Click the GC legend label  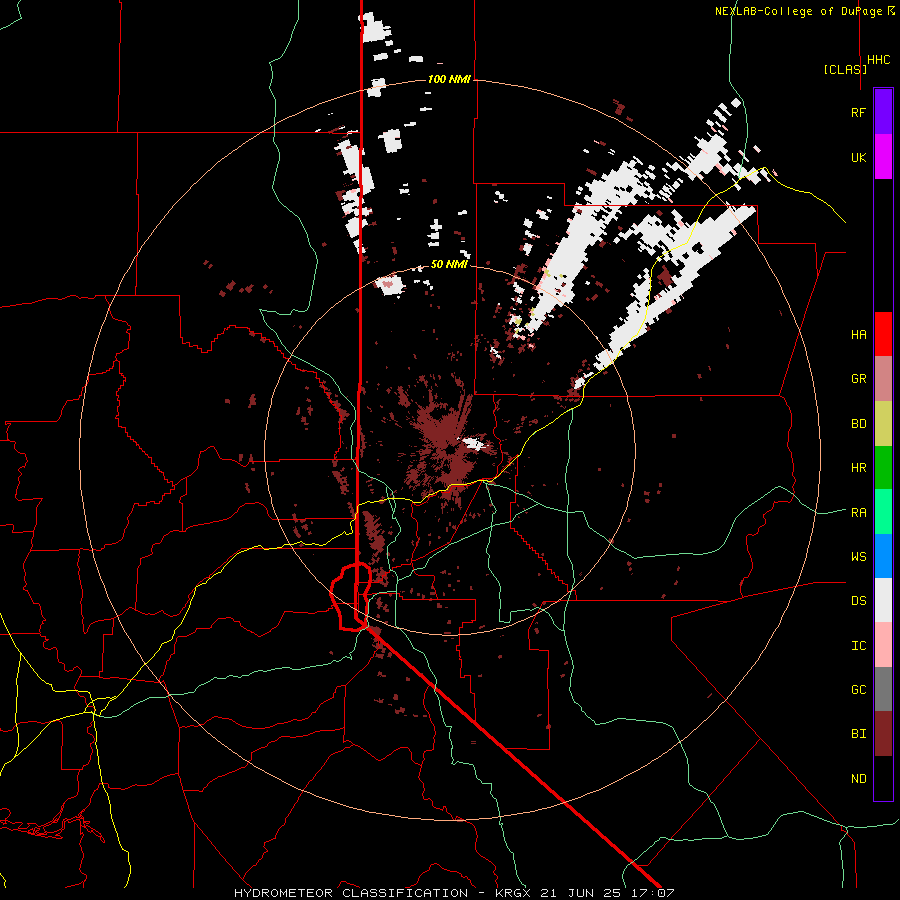pyautogui.click(x=858, y=690)
